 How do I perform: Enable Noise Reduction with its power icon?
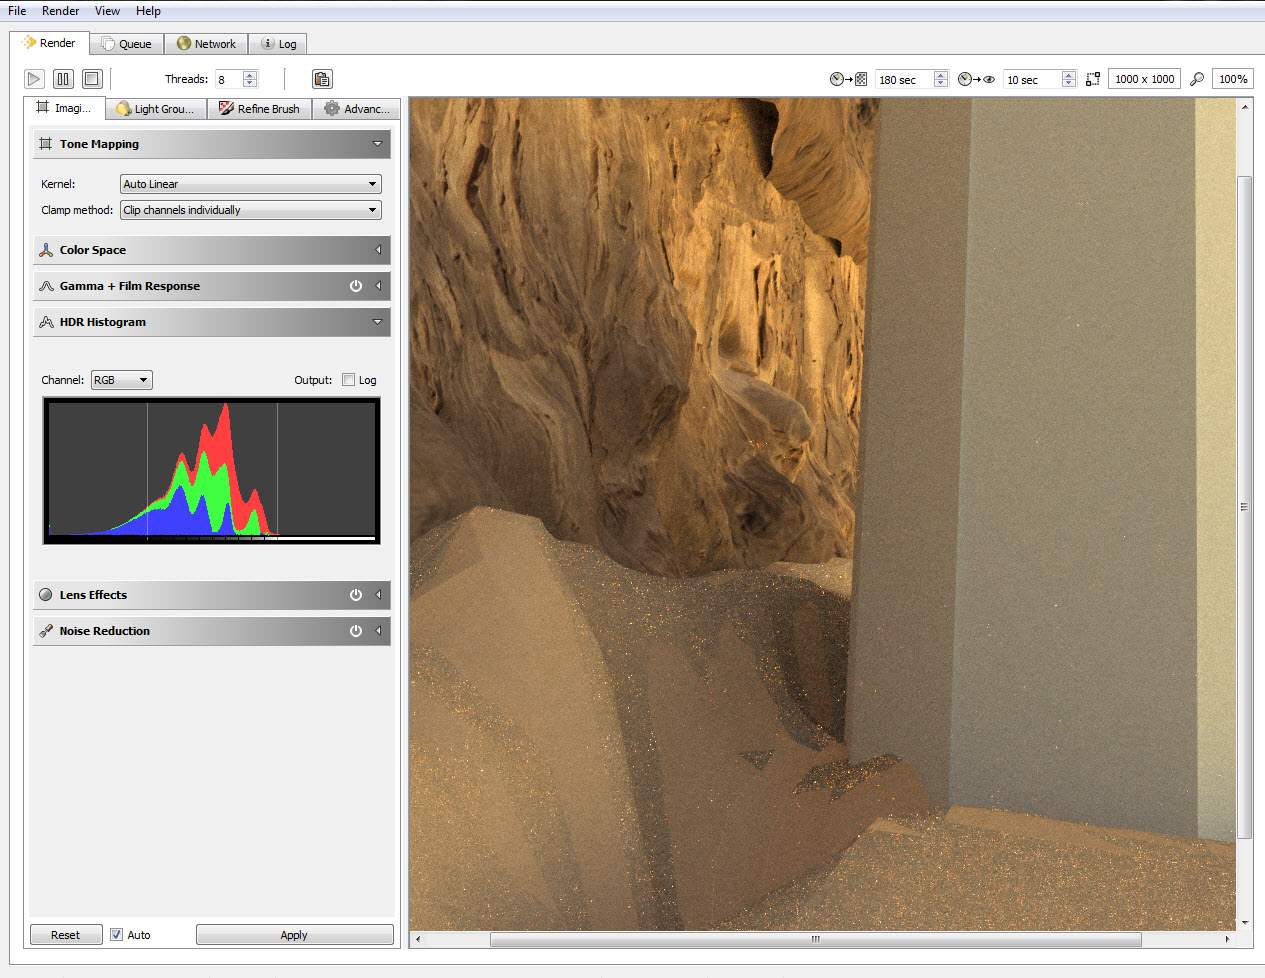click(x=355, y=631)
